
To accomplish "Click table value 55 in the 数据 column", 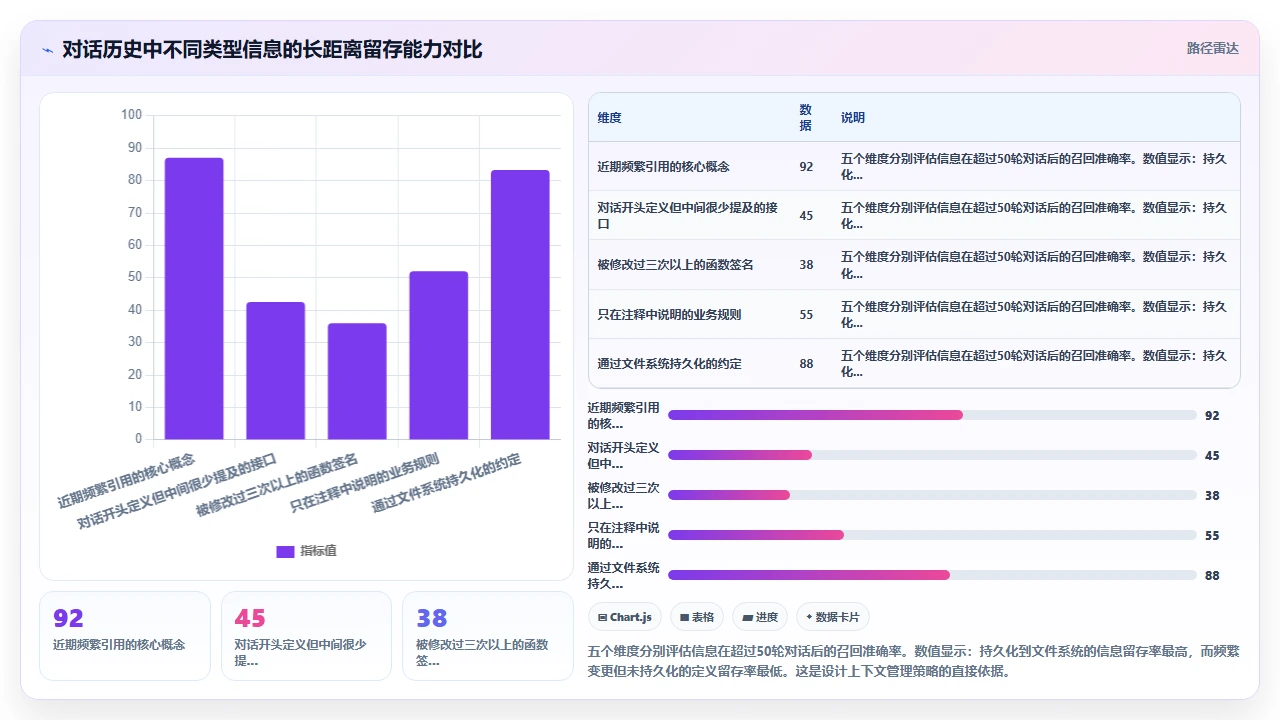I will point(806,314).
